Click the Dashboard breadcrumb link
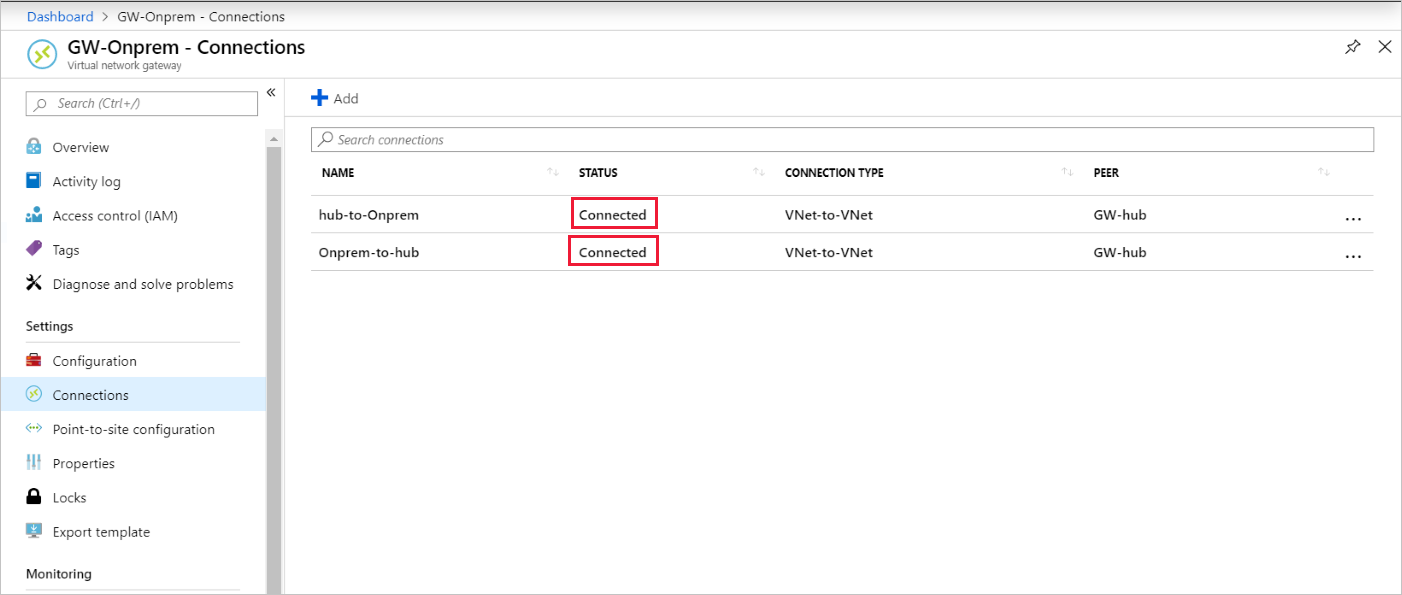 (60, 16)
